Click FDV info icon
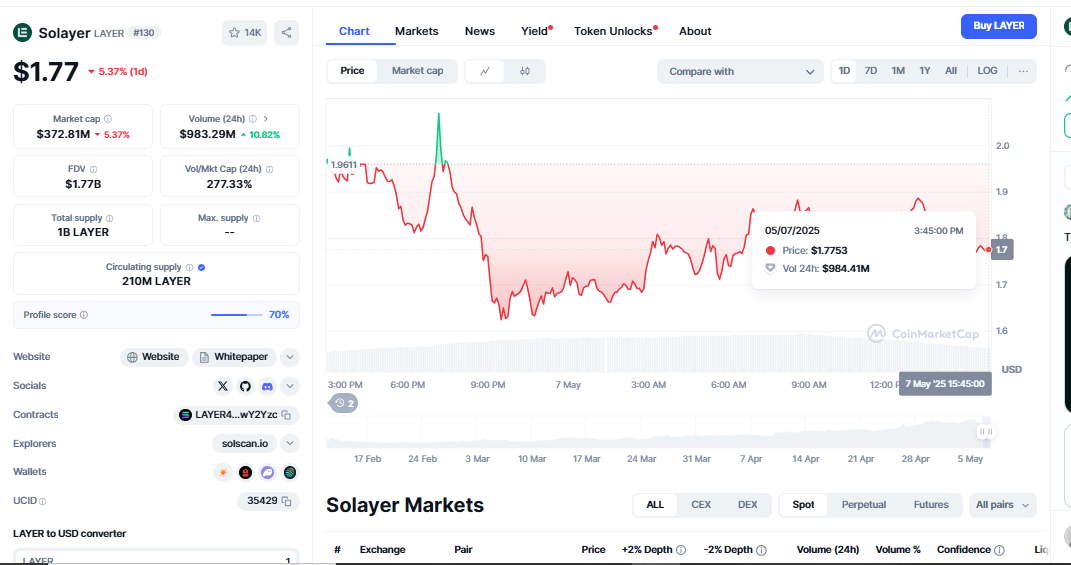 pos(94,169)
